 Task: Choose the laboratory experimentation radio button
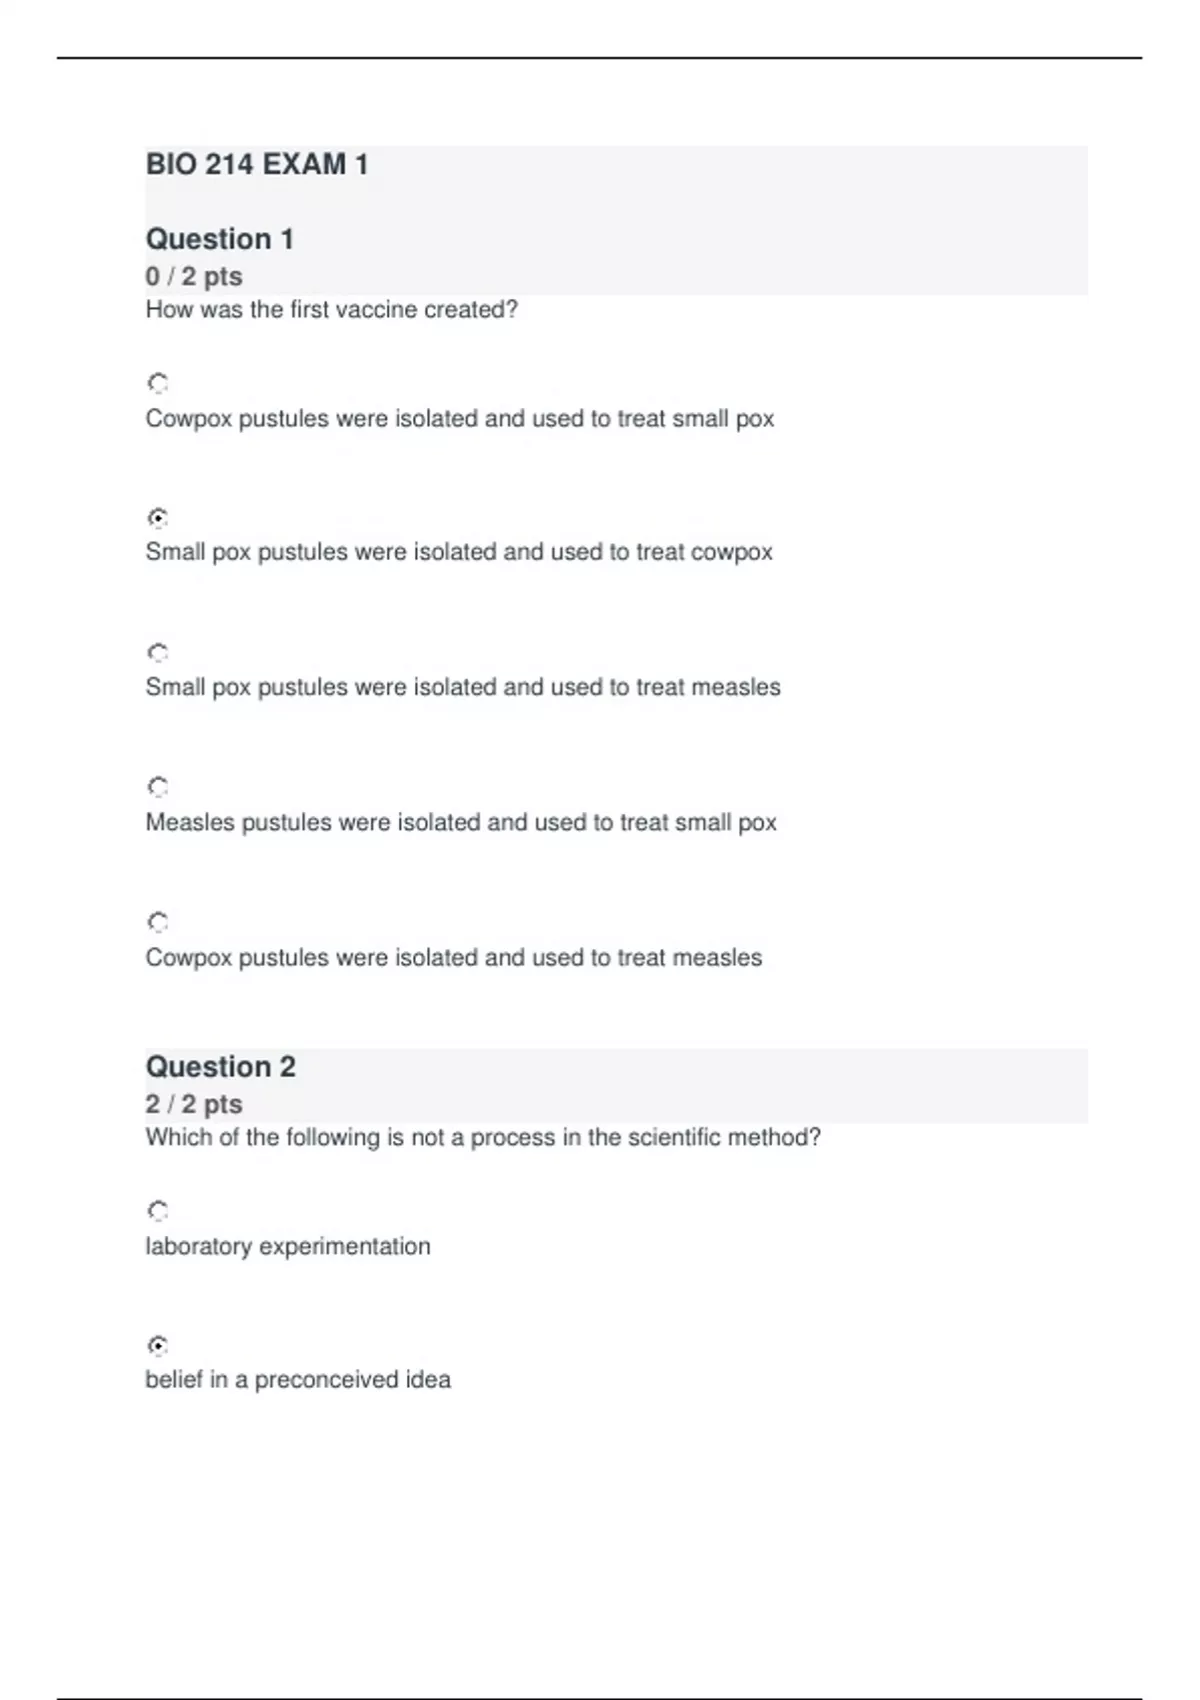(158, 1211)
